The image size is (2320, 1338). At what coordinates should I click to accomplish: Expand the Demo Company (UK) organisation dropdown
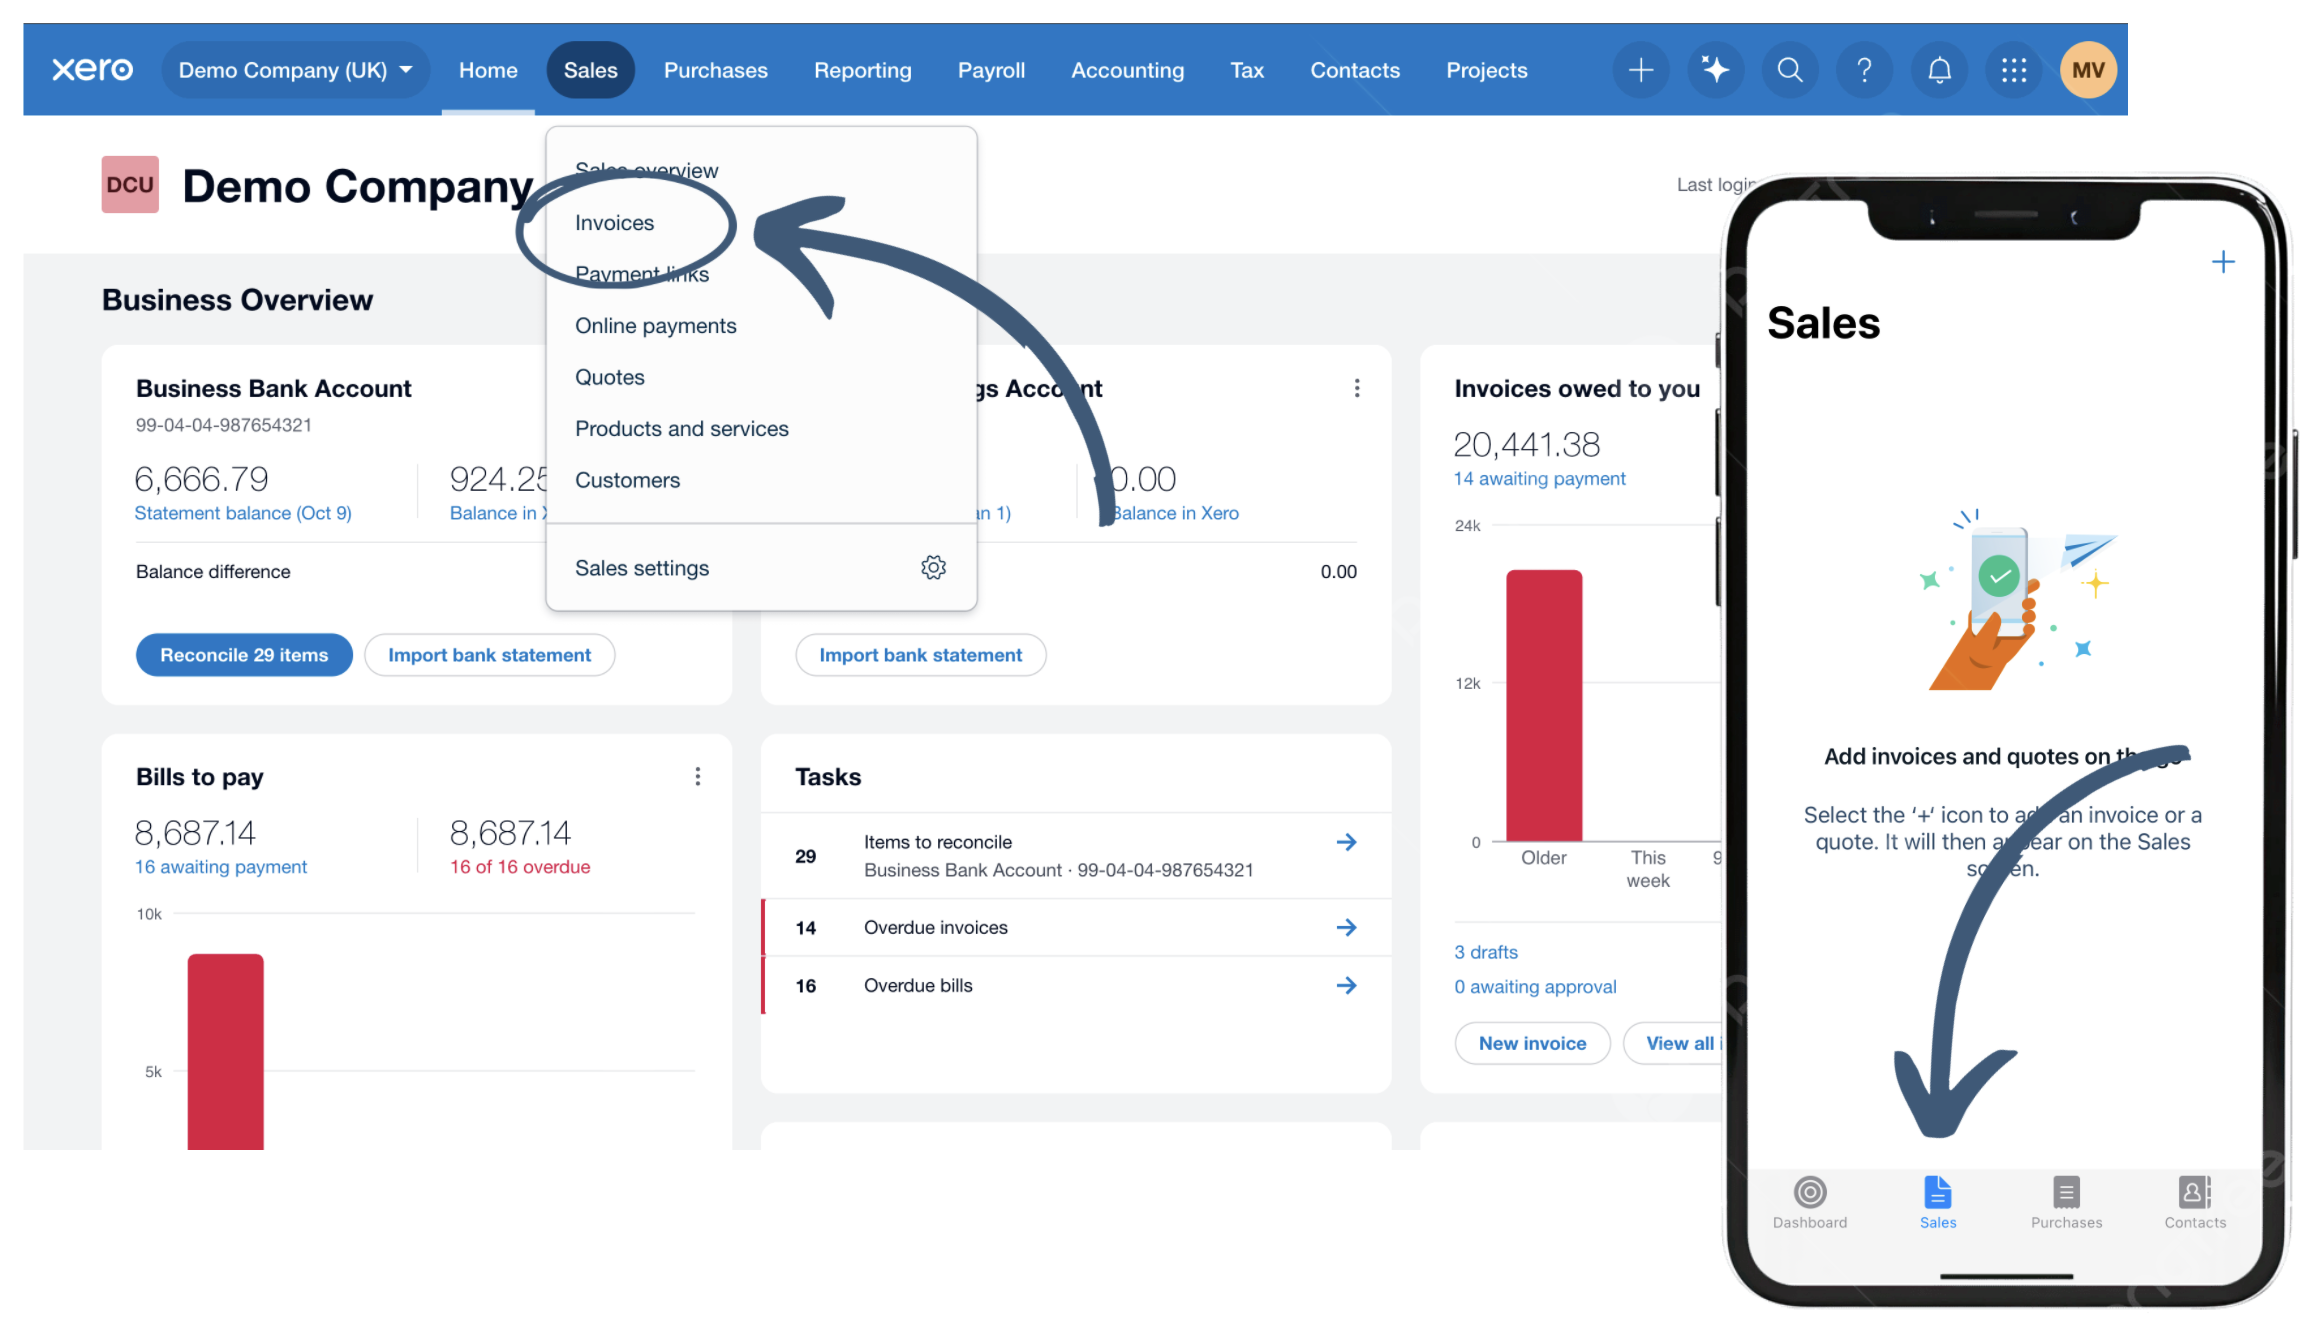pyautogui.click(x=295, y=70)
